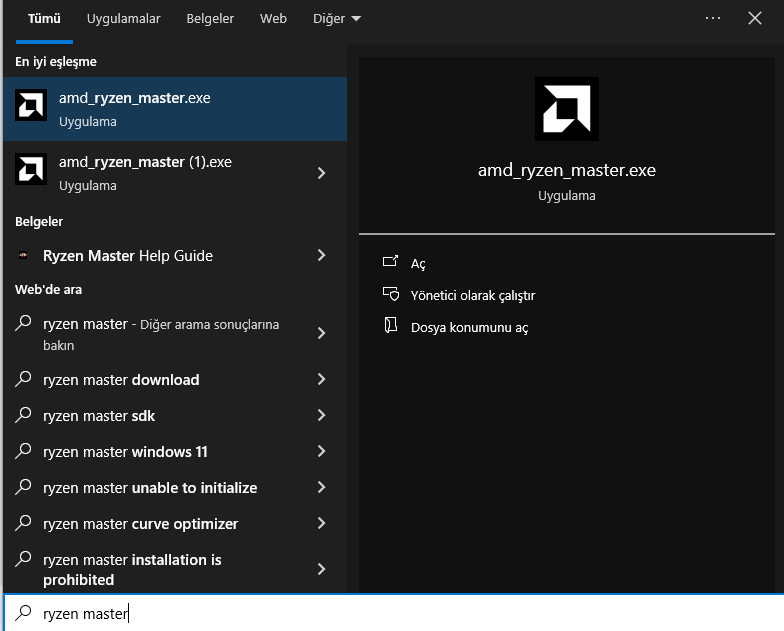Switch to the Uygulamalar tab
The height and width of the screenshot is (631, 784).
(123, 19)
